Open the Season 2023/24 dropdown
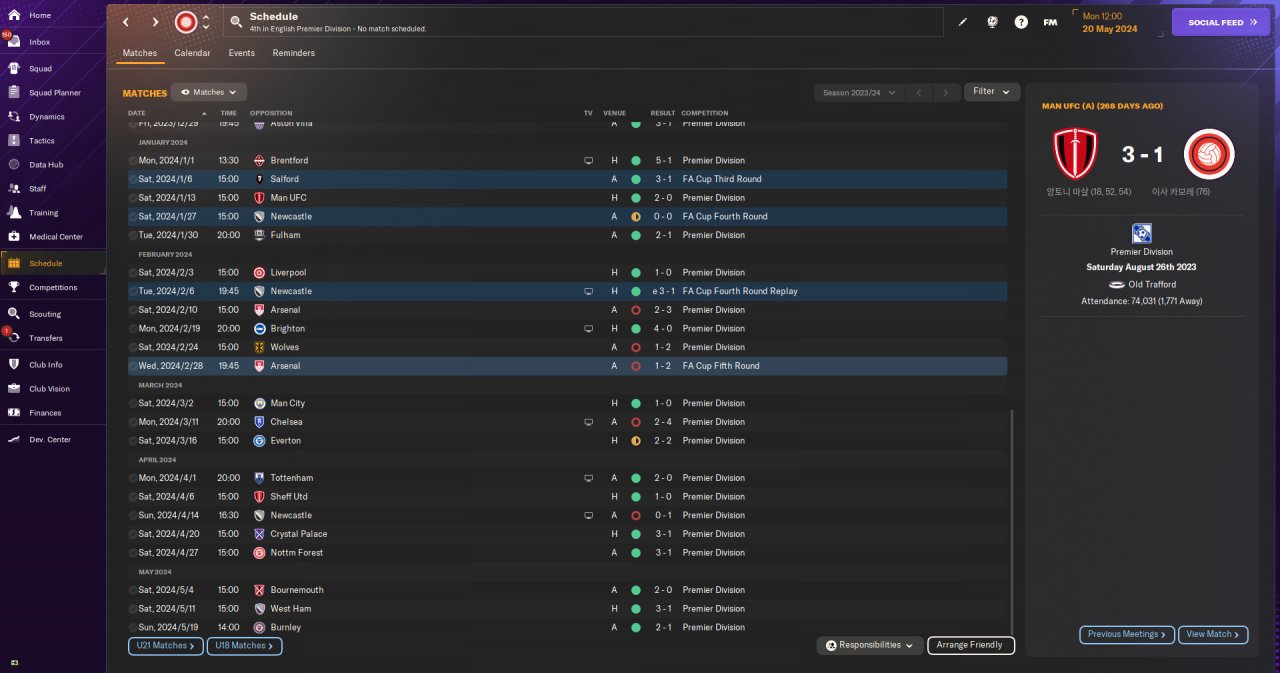Screen dimensions: 1280x673 coord(859,92)
